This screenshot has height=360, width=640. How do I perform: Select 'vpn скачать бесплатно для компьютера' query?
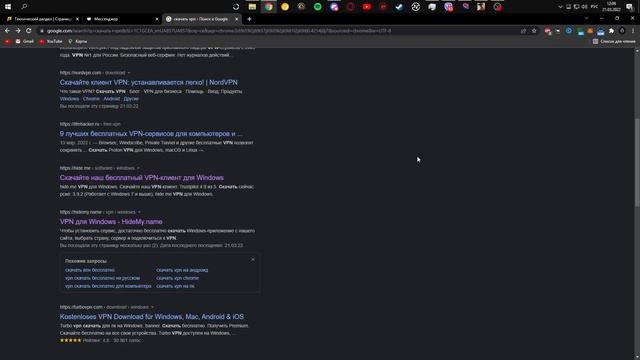(108, 286)
